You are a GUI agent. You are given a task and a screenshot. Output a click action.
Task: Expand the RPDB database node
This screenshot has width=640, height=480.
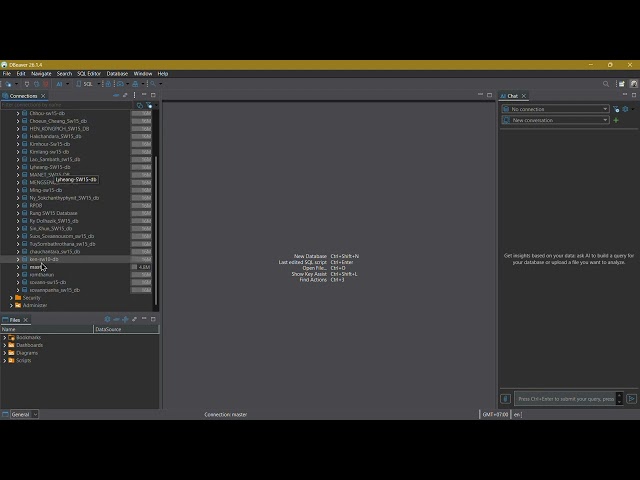[18, 205]
